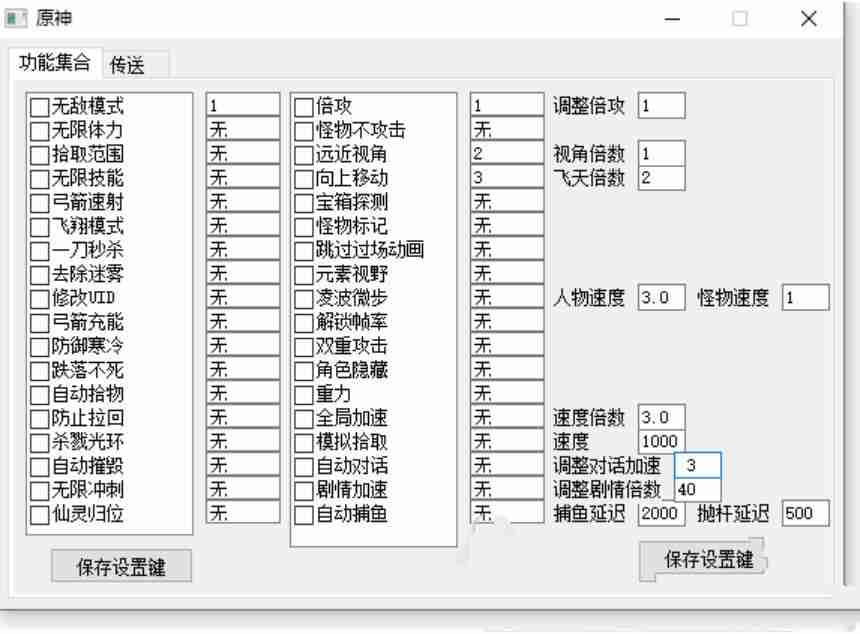Image resolution: width=860 pixels, height=634 pixels.
Task: Enable the 重力 checkbox
Action: click(304, 395)
